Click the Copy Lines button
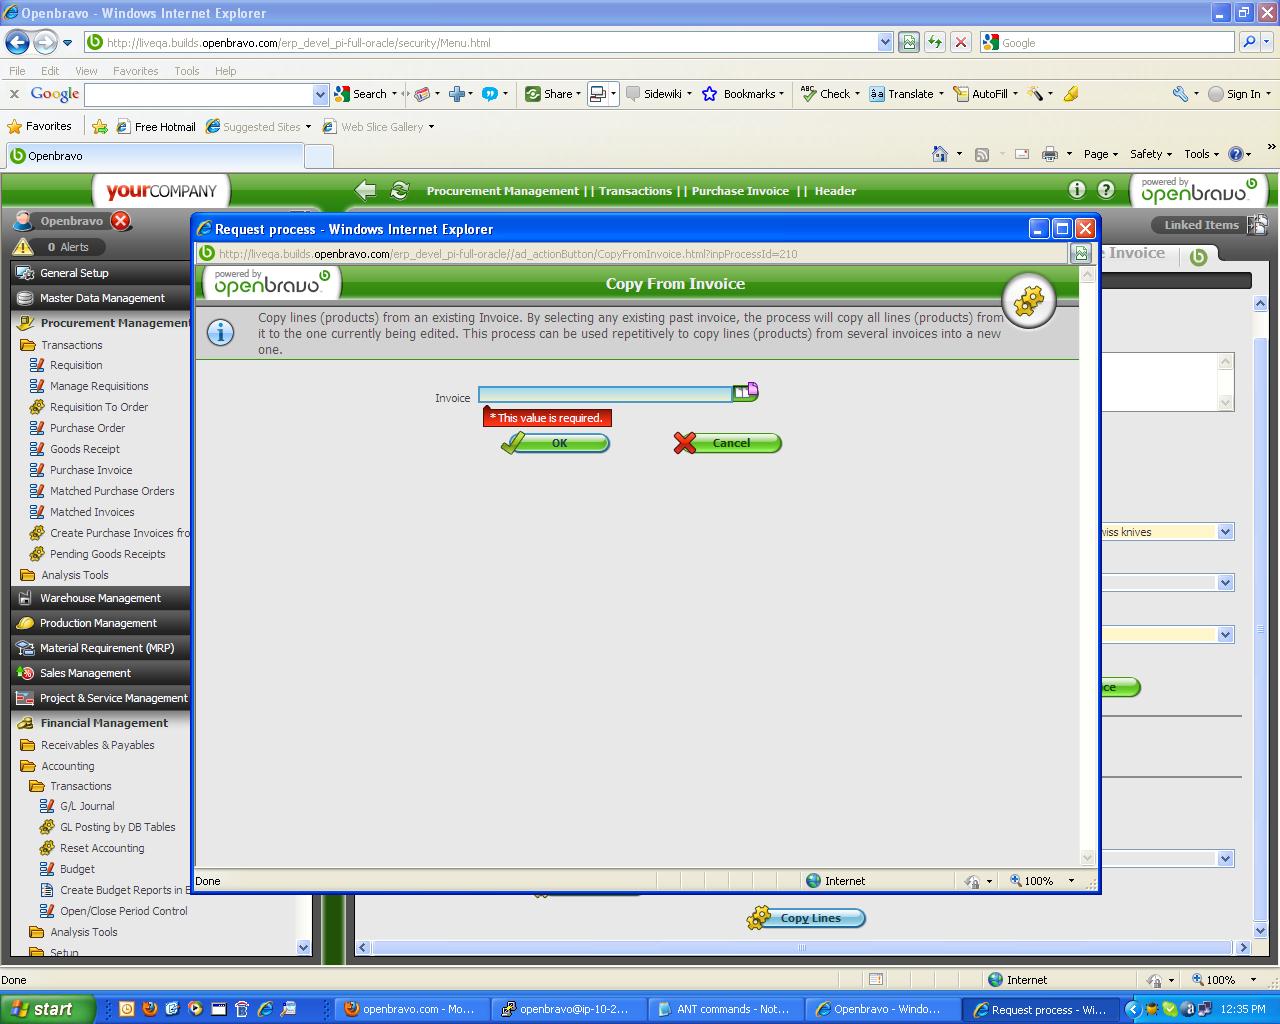The height and width of the screenshot is (1024, 1280). click(808, 918)
